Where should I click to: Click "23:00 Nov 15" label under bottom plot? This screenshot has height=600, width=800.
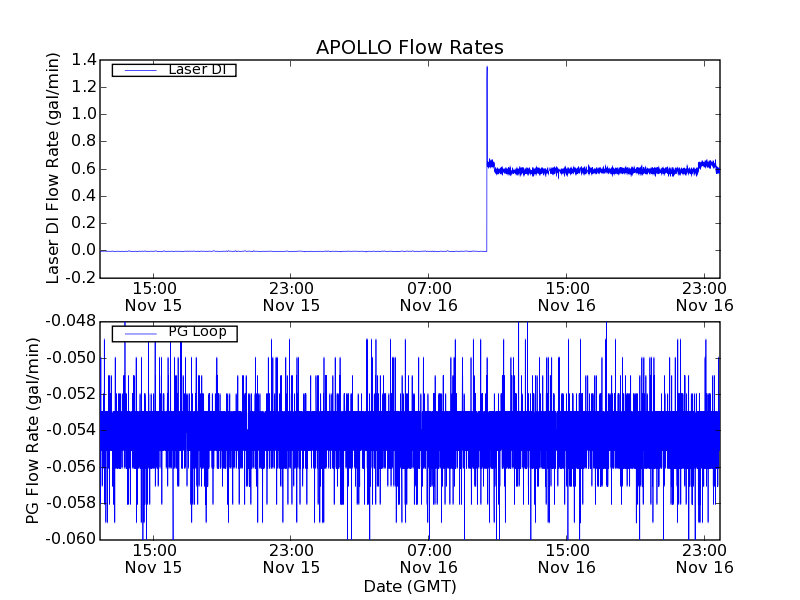pyautogui.click(x=291, y=558)
